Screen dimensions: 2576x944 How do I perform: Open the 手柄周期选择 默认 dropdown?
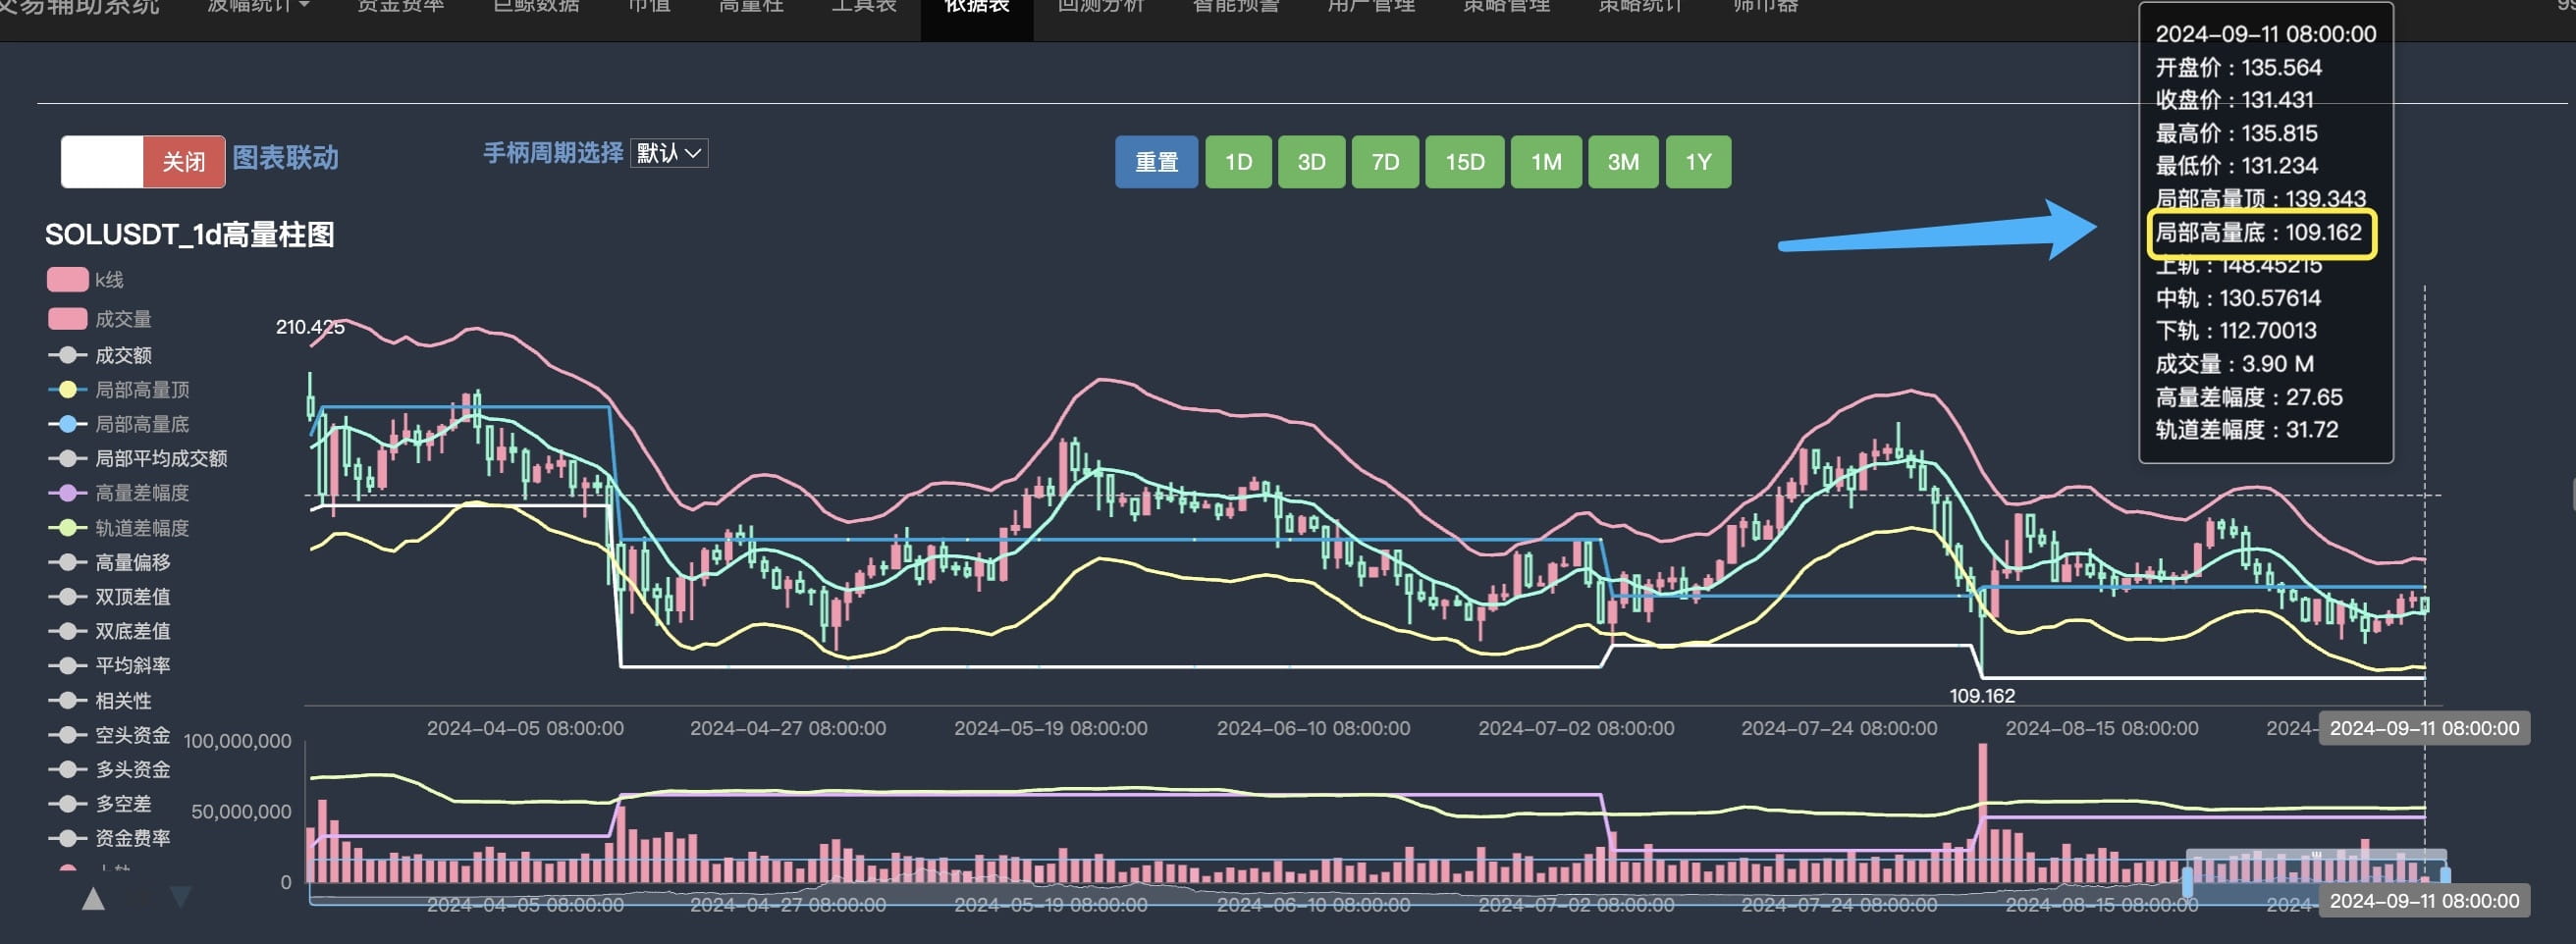point(669,153)
